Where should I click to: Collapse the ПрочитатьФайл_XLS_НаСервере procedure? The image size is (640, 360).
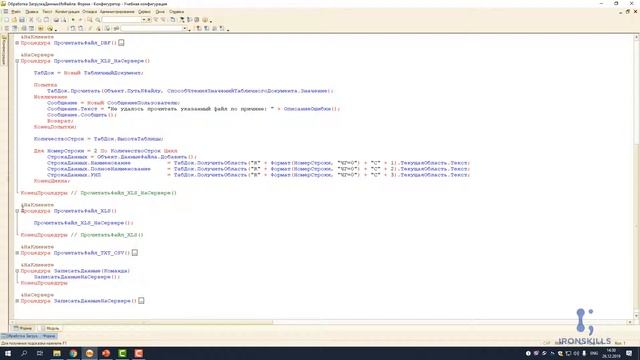[x=17, y=61]
